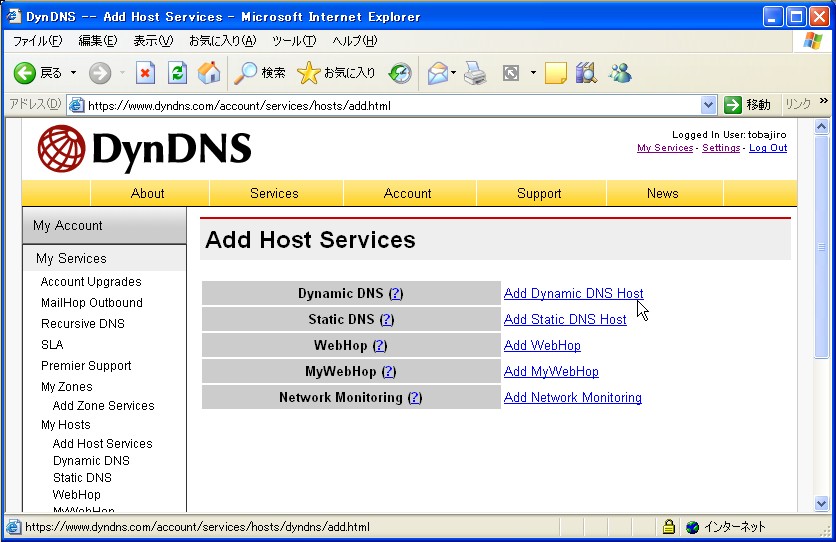Select the Account navigation tab

pyautogui.click(x=408, y=193)
